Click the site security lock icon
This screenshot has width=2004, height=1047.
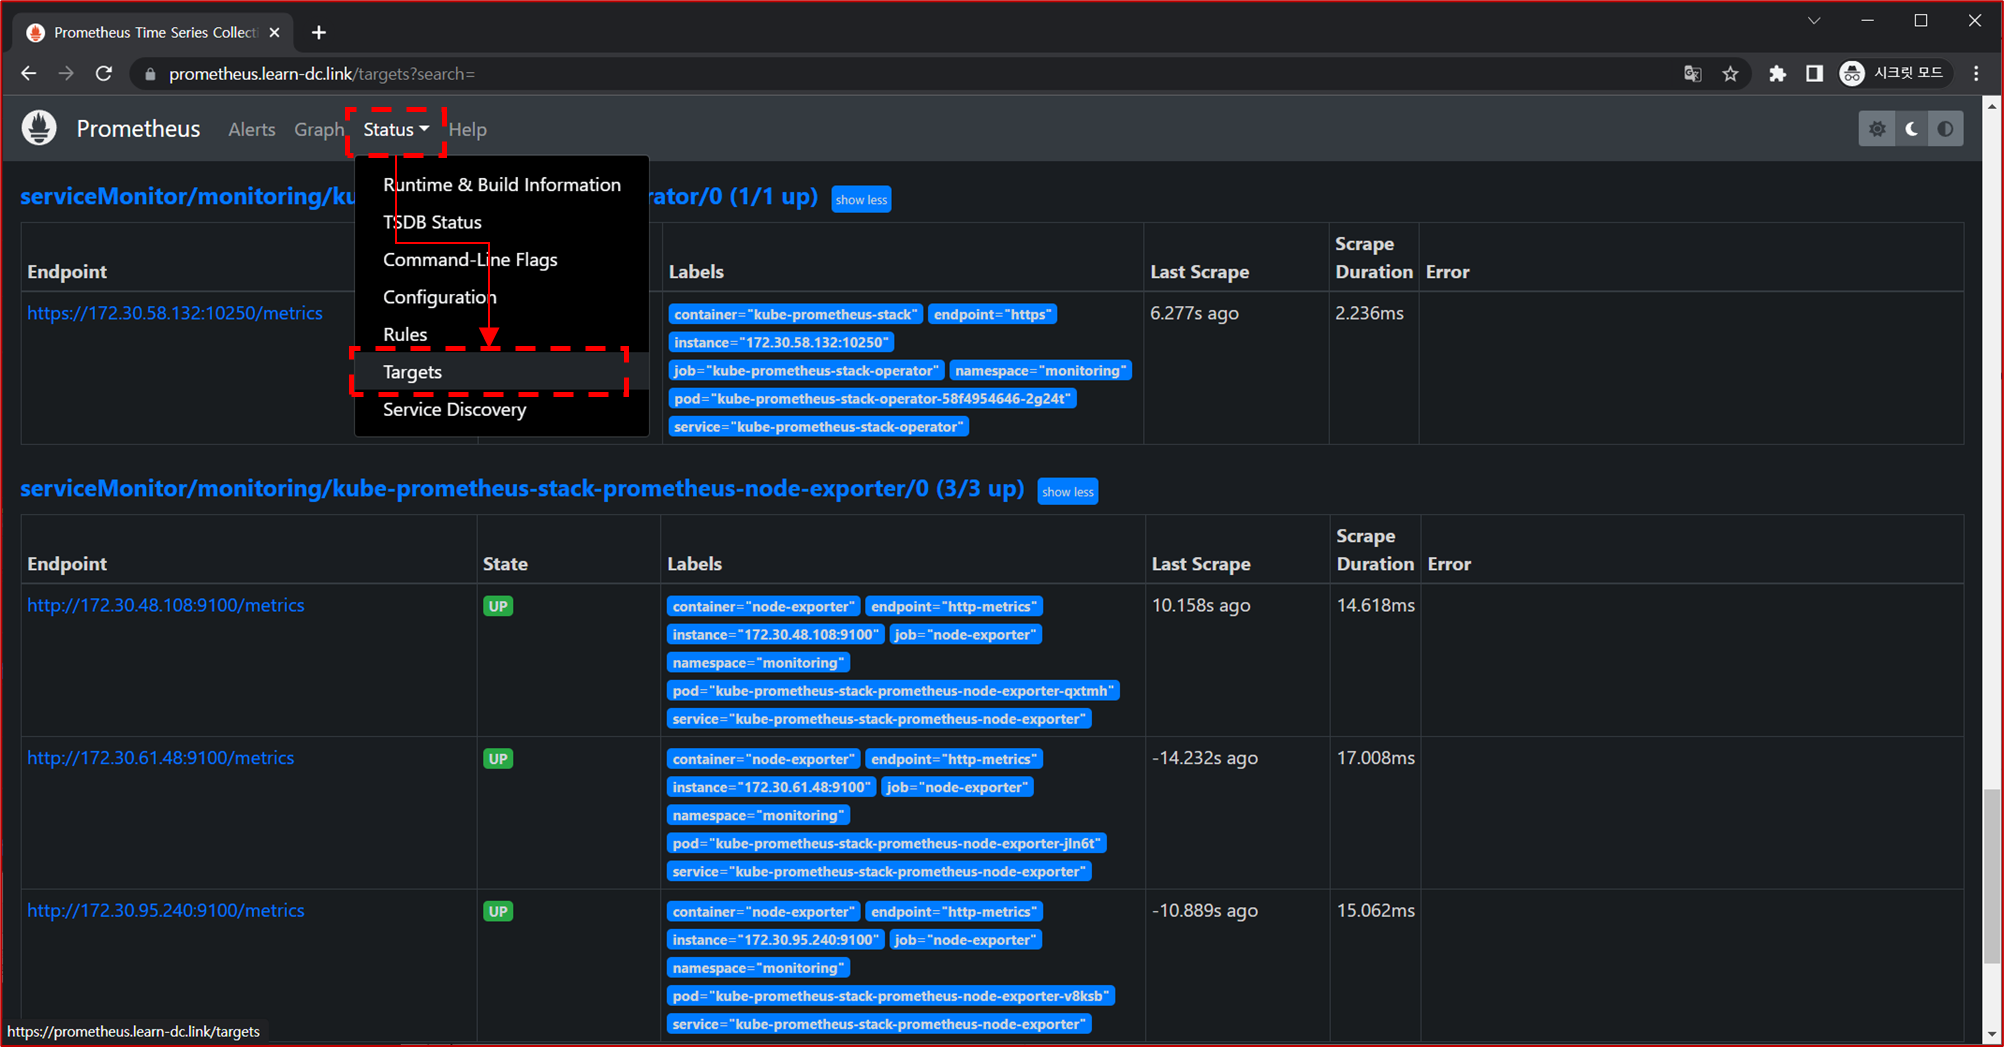coord(148,73)
